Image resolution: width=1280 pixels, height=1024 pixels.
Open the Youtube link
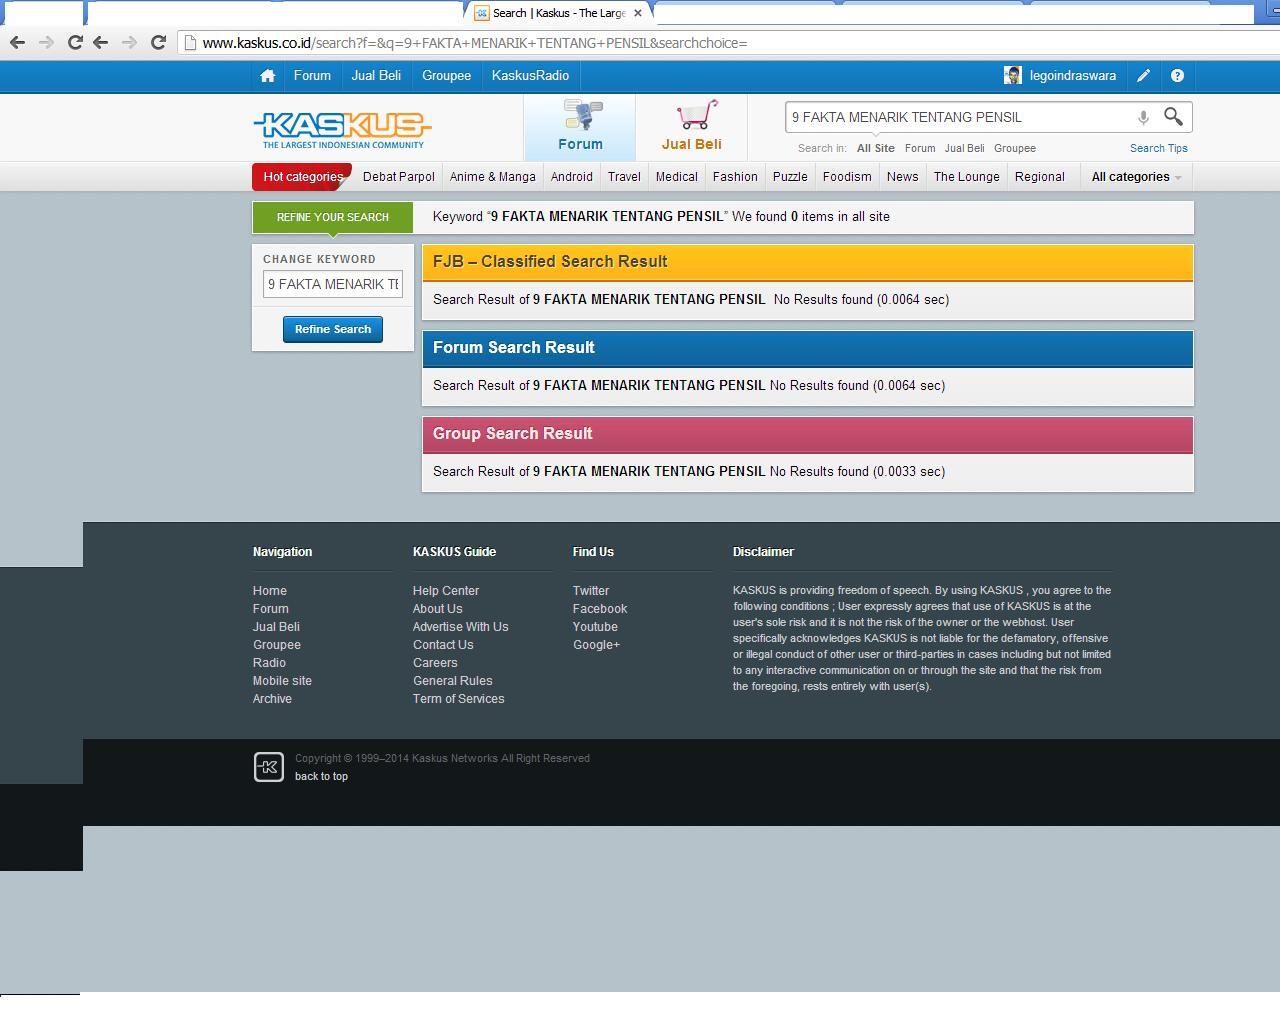click(x=595, y=627)
